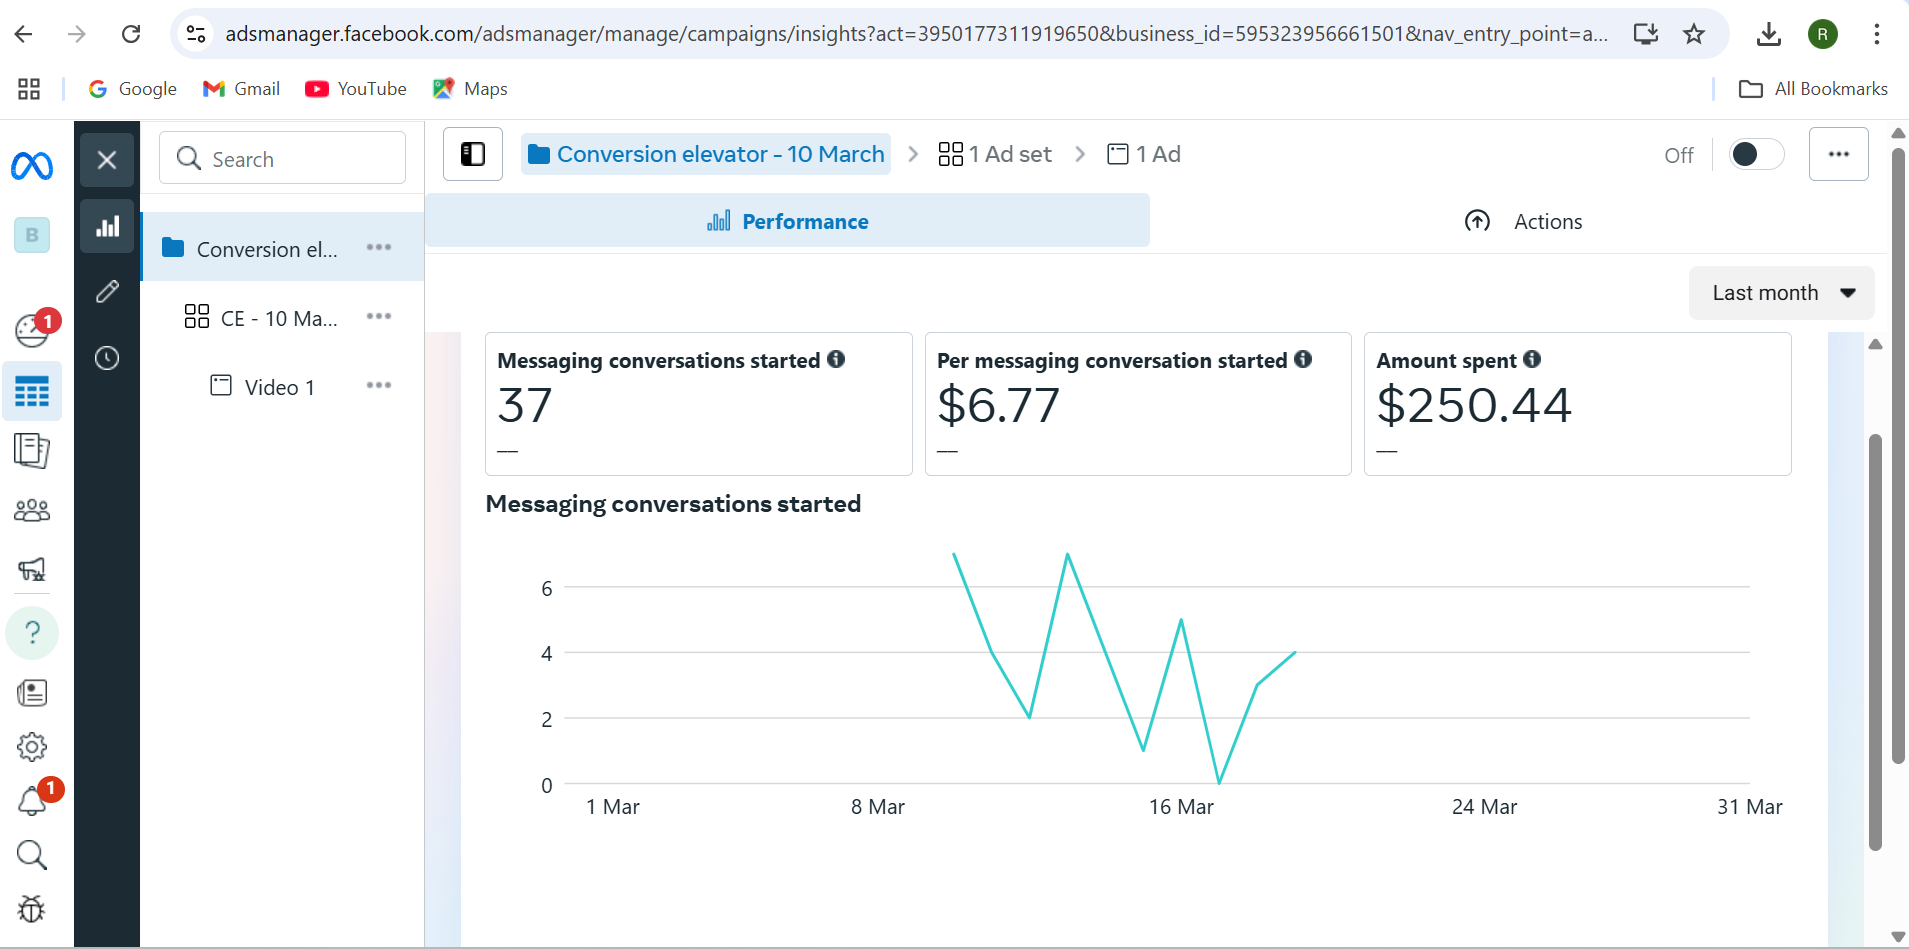
Task: Open the settings gear icon
Action: click(x=32, y=747)
